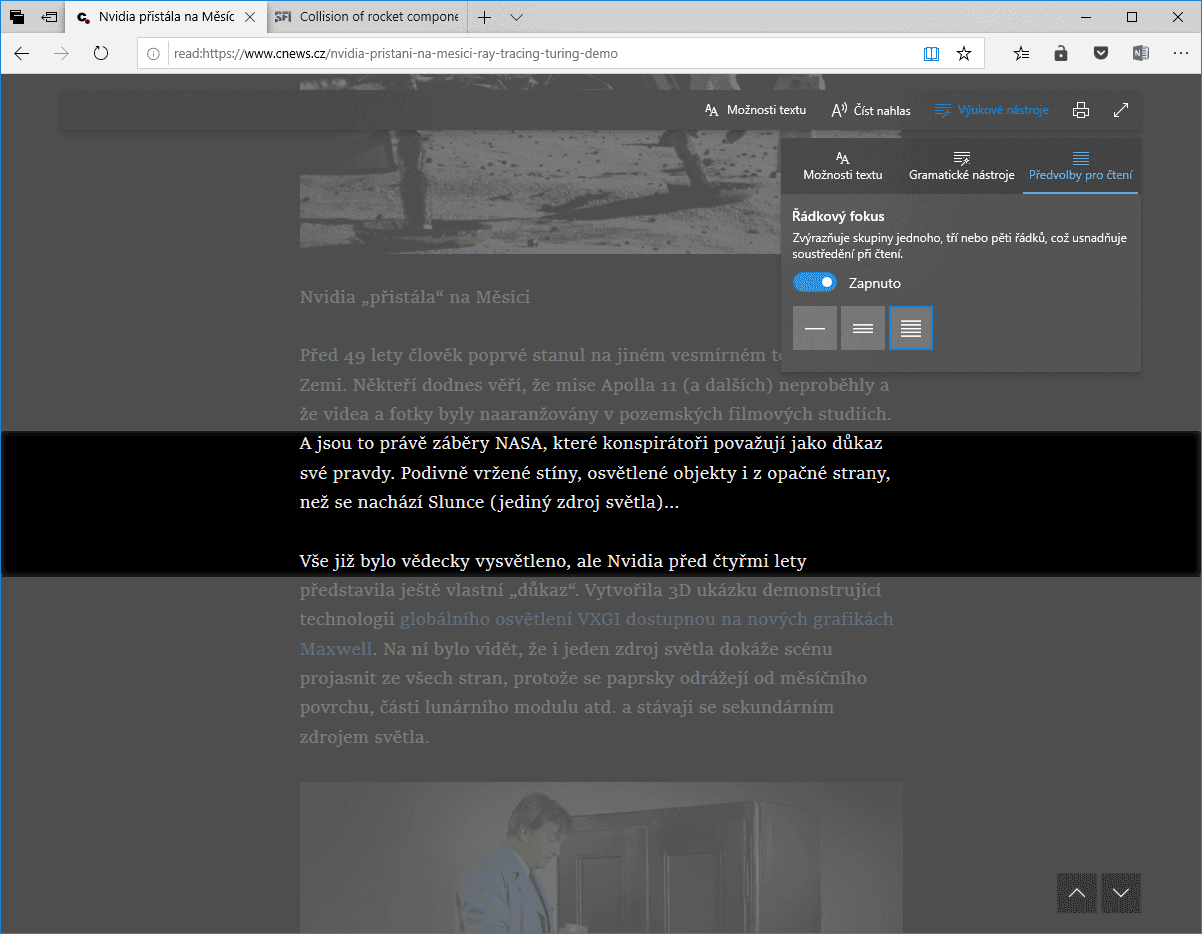Select the Nvidia přistála na Měsíc tab
This screenshot has width=1202, height=934.
(167, 17)
